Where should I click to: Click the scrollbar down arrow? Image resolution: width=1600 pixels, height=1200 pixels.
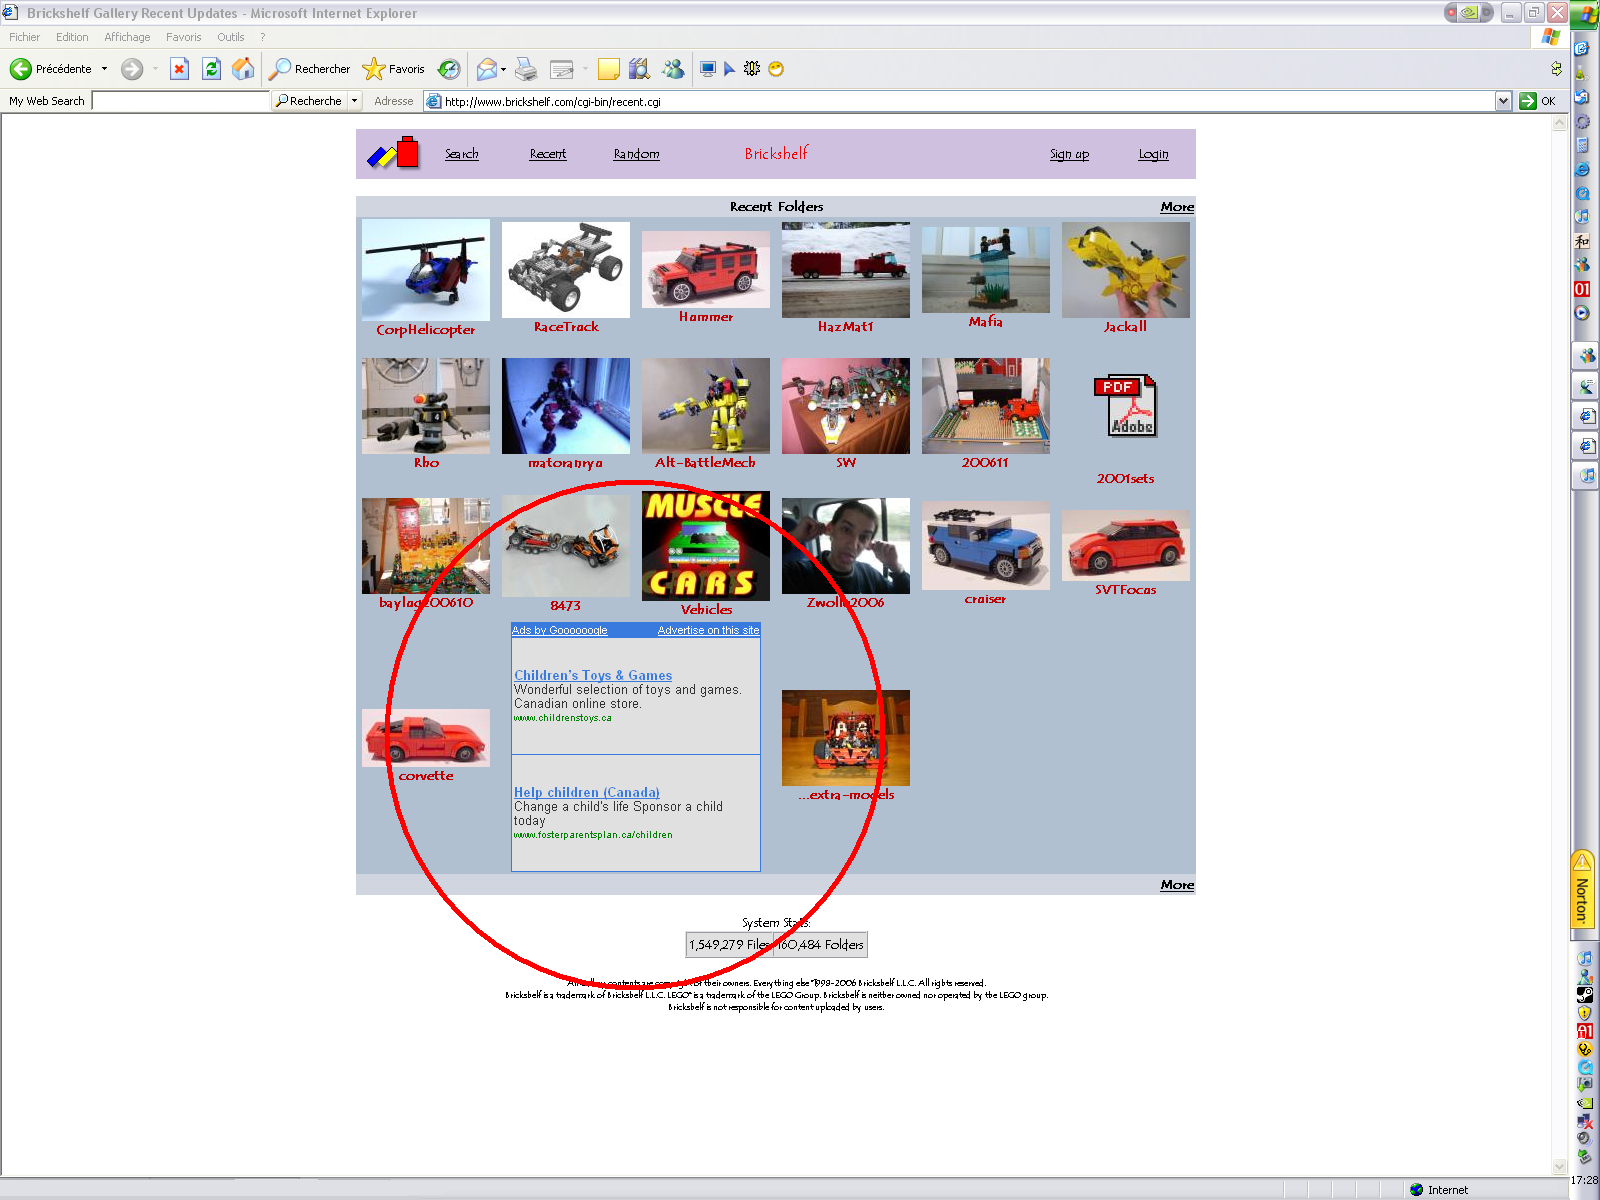[x=1560, y=1166]
